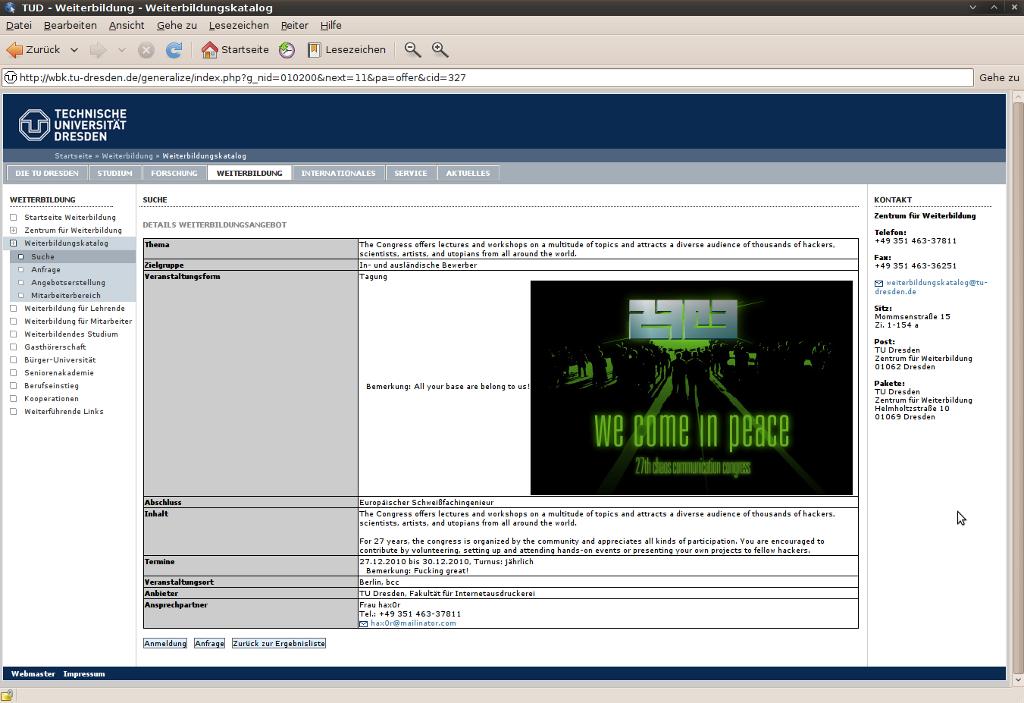Open the Ansicht menu
The image size is (1024, 703).
point(126,25)
